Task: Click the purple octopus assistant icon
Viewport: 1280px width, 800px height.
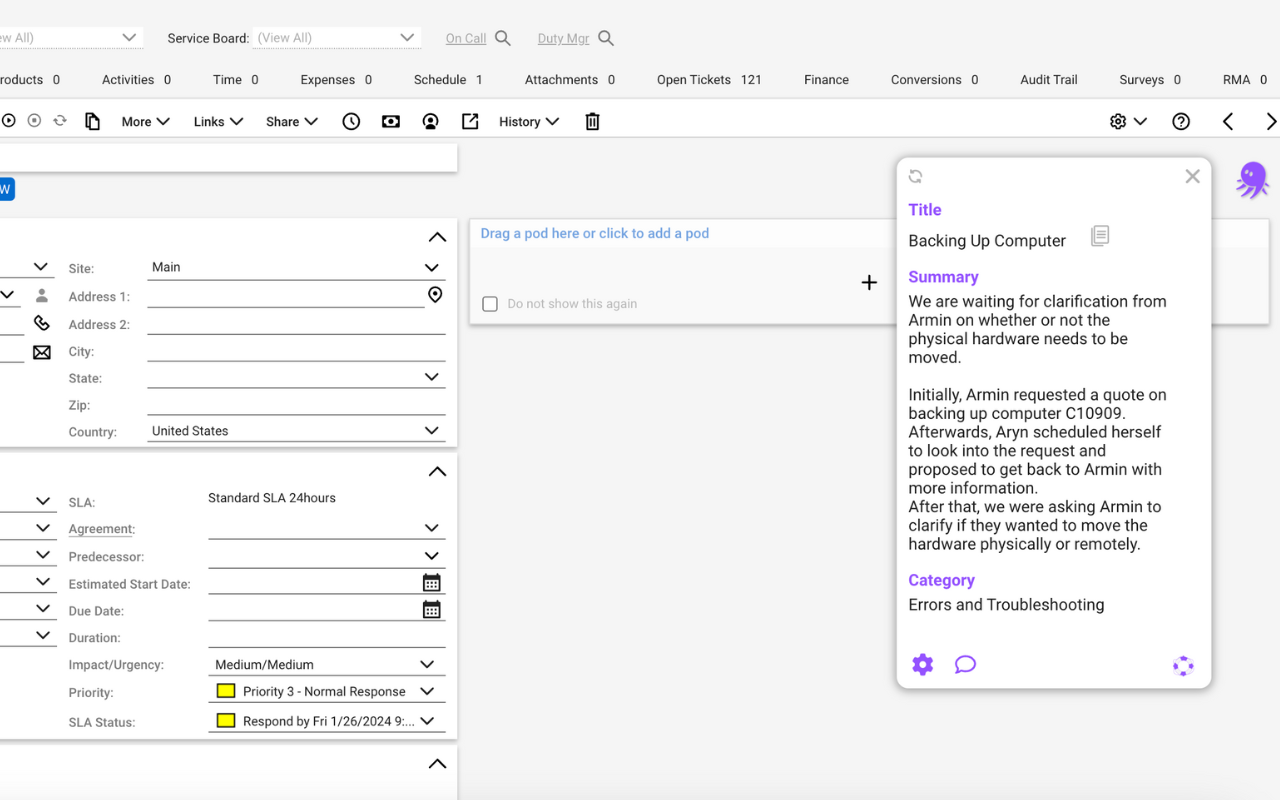Action: pyautogui.click(x=1251, y=180)
